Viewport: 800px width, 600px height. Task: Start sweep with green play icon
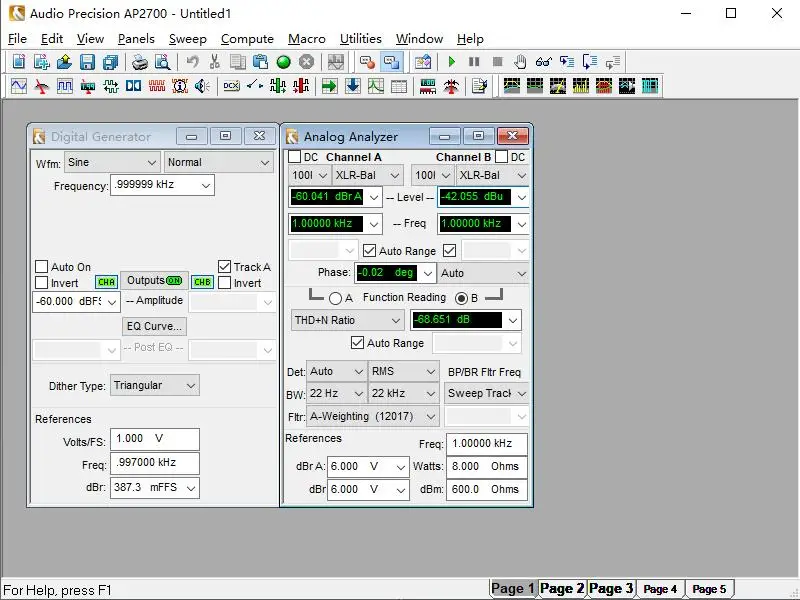(451, 62)
